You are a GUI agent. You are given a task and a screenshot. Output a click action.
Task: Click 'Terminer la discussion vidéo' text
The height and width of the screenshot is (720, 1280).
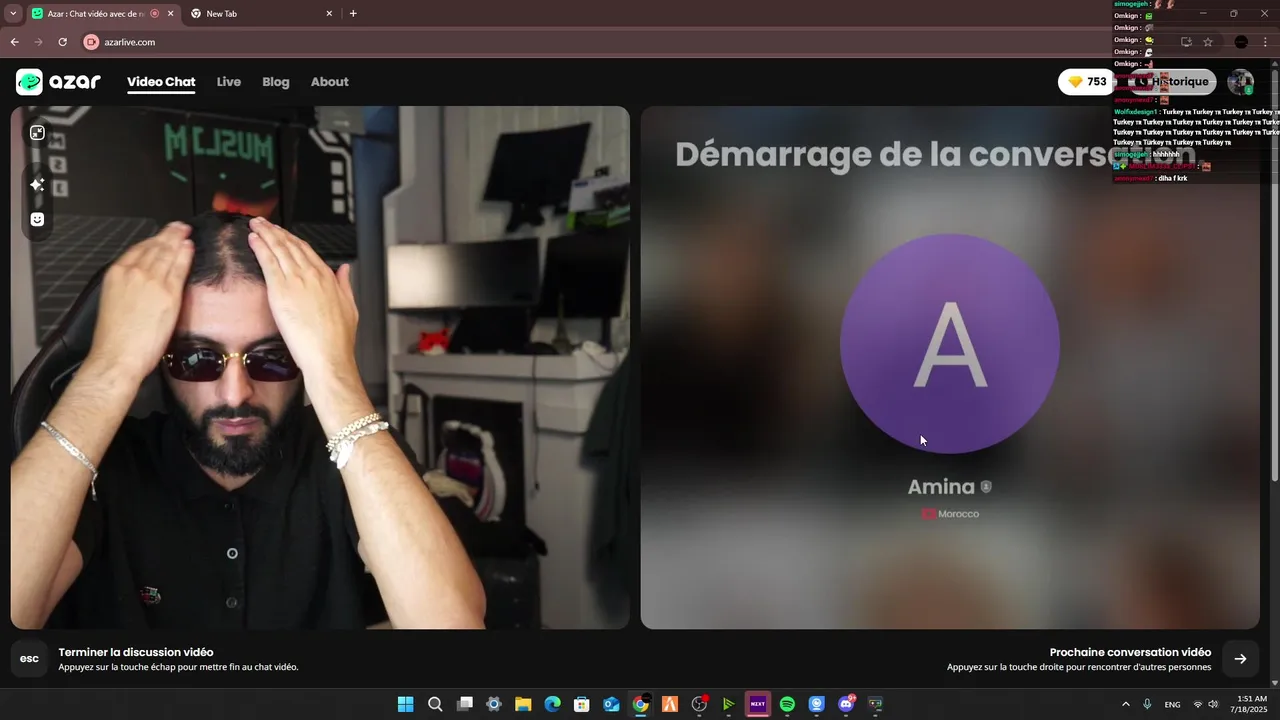[x=136, y=652]
